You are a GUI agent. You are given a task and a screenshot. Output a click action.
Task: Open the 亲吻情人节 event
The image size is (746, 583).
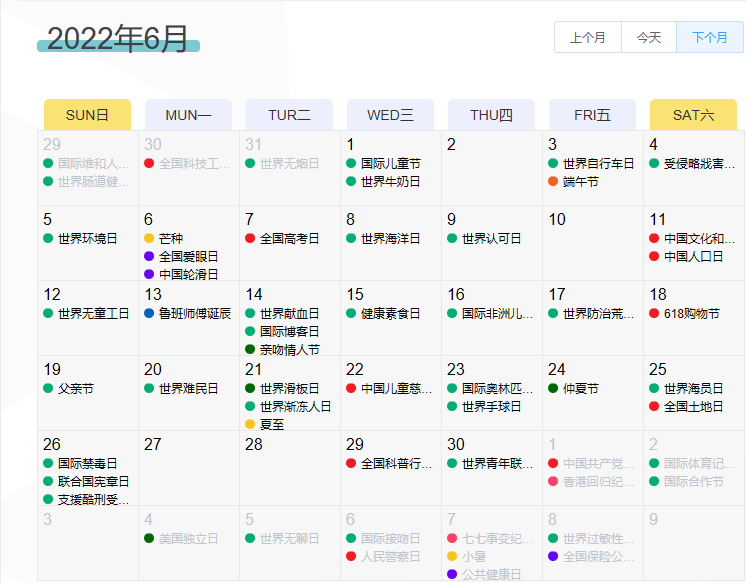click(283, 350)
